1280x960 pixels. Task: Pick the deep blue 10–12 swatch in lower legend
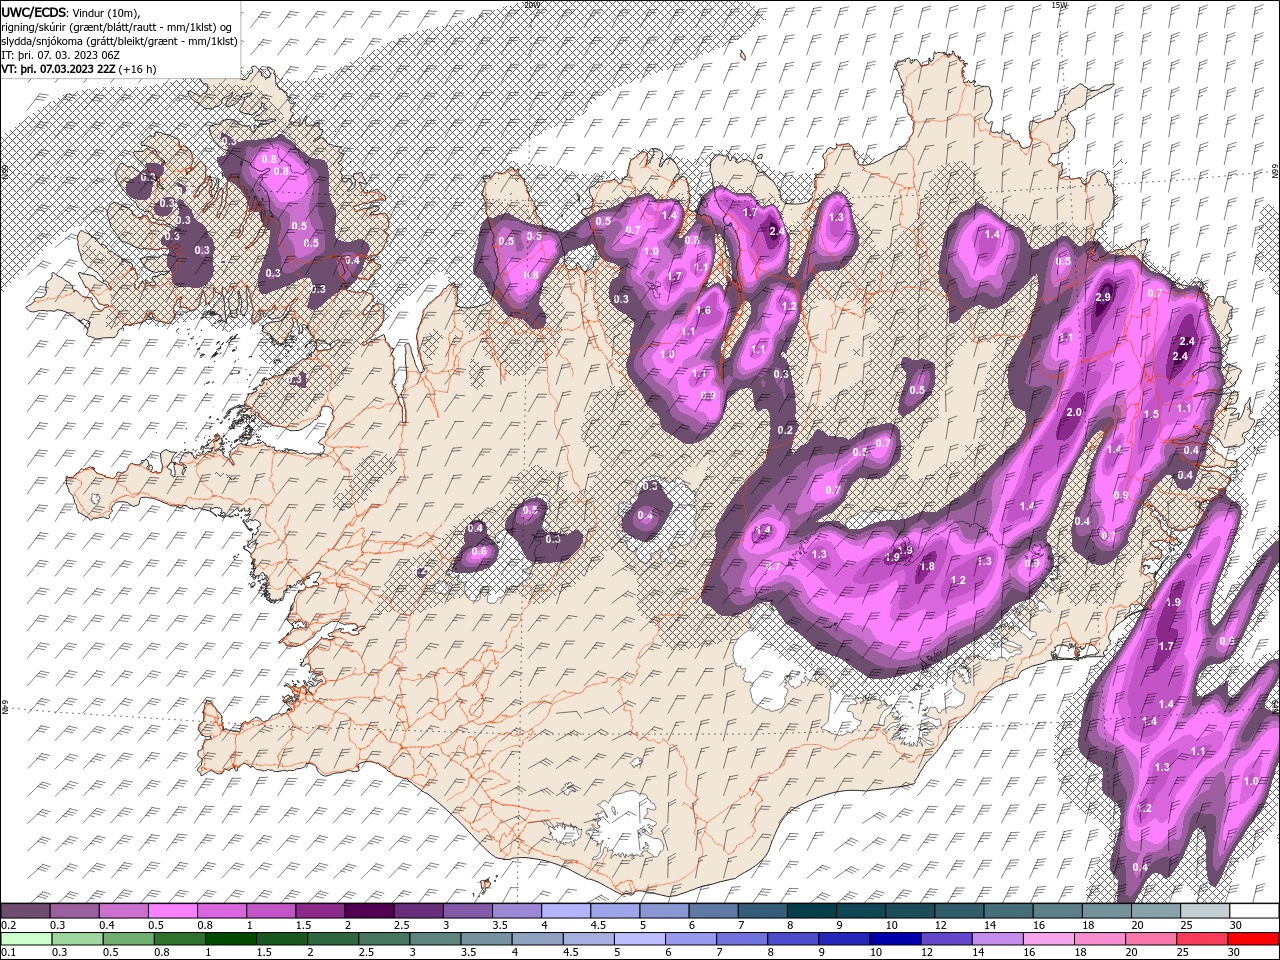(895, 938)
